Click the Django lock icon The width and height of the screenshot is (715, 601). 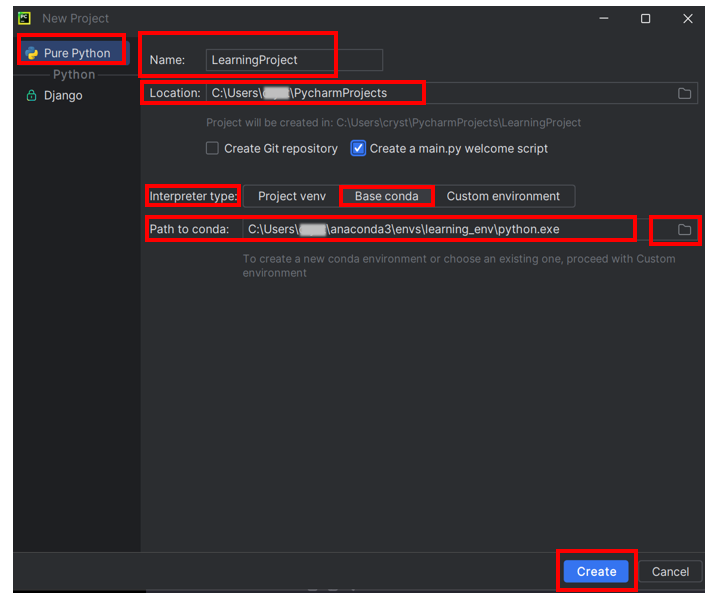click(x=31, y=95)
